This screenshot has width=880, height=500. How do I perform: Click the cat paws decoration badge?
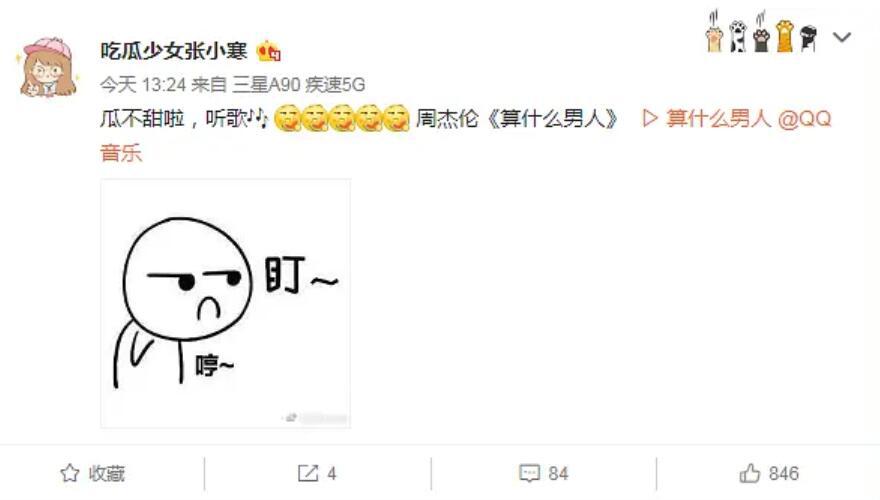coord(761,31)
